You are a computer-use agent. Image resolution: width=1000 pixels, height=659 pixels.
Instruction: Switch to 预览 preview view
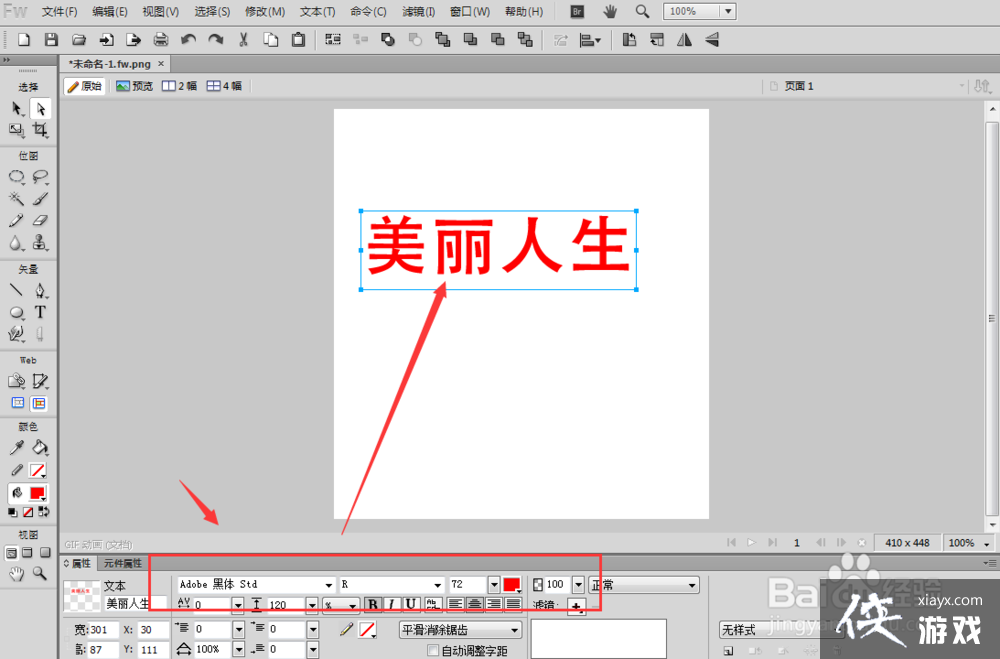click(135, 86)
